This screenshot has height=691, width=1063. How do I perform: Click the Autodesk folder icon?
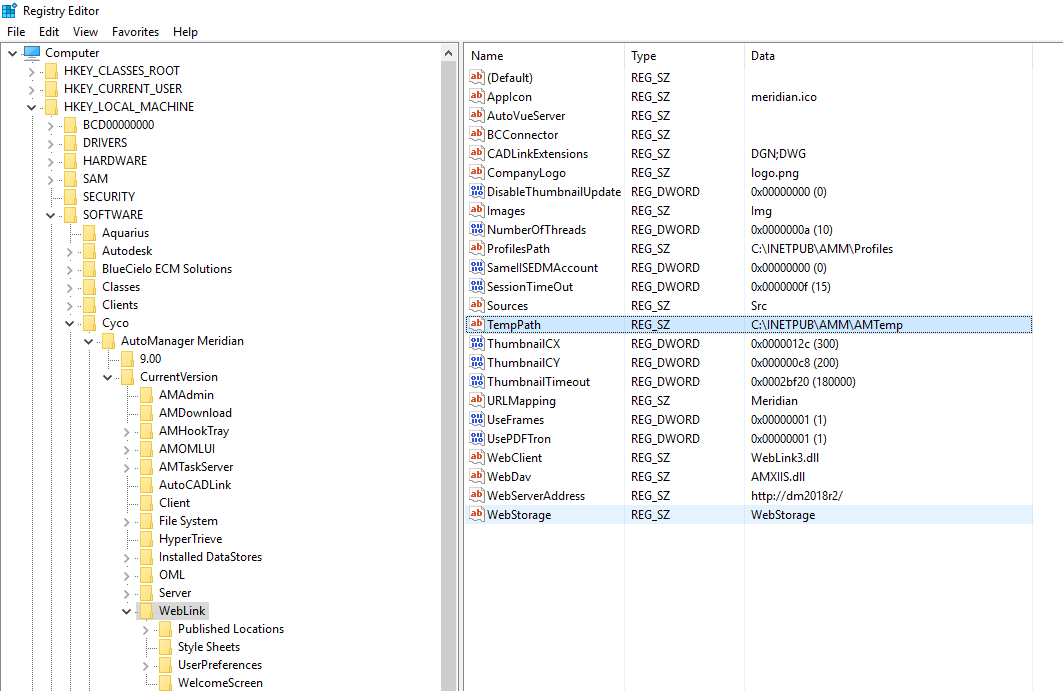(89, 251)
